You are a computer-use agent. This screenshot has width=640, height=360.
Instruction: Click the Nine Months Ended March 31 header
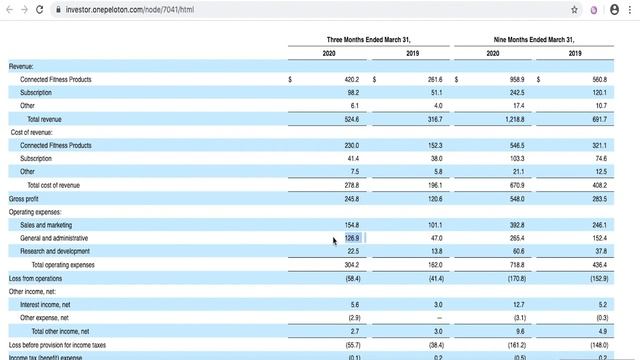534,40
